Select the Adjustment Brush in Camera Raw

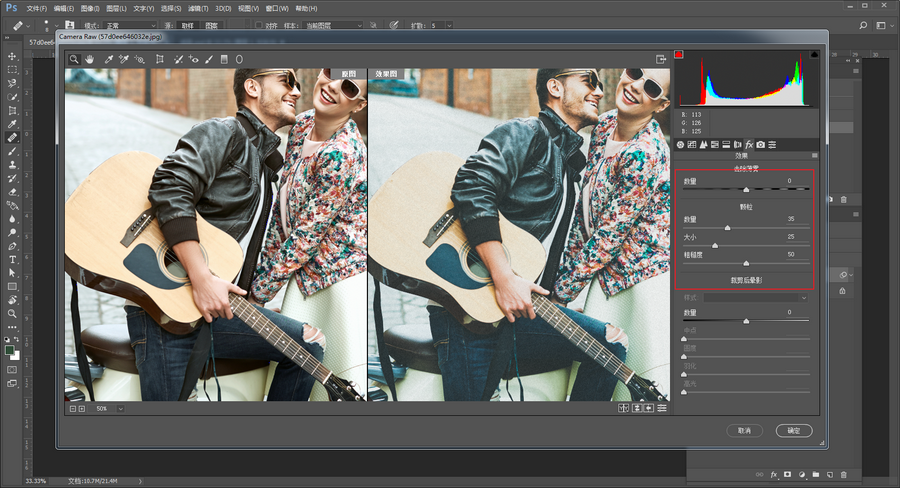coord(209,60)
